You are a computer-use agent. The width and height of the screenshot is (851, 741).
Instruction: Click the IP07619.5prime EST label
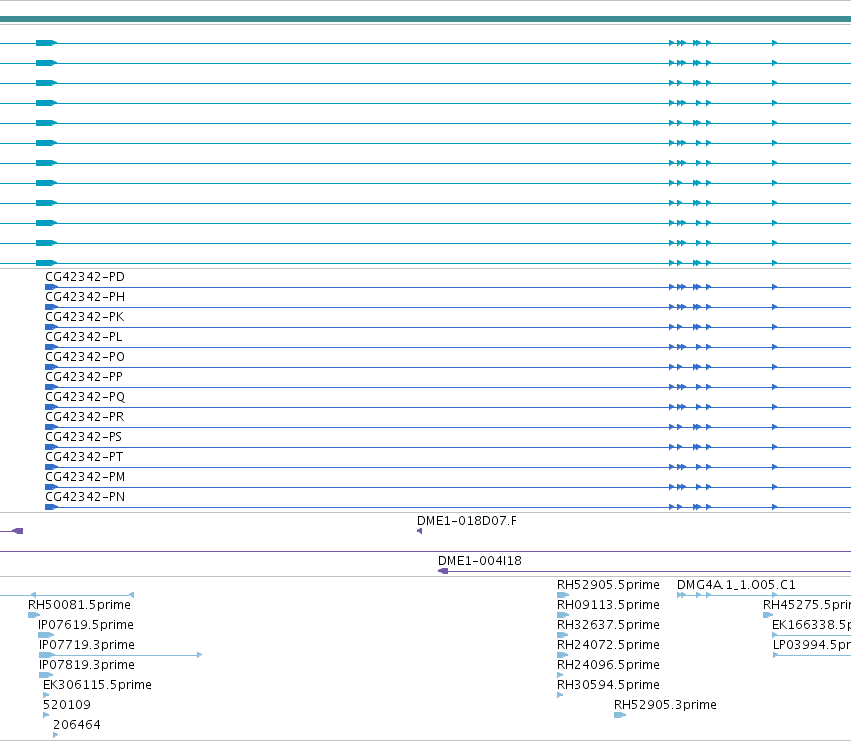tap(86, 625)
